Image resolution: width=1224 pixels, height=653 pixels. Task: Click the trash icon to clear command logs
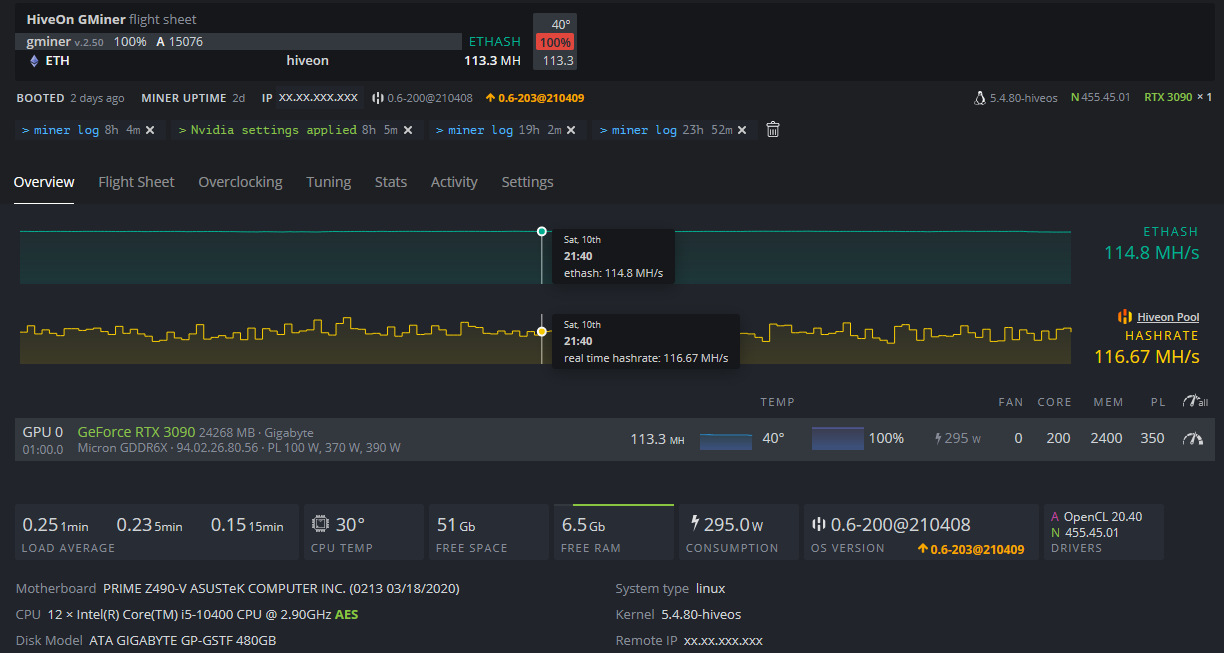[773, 129]
